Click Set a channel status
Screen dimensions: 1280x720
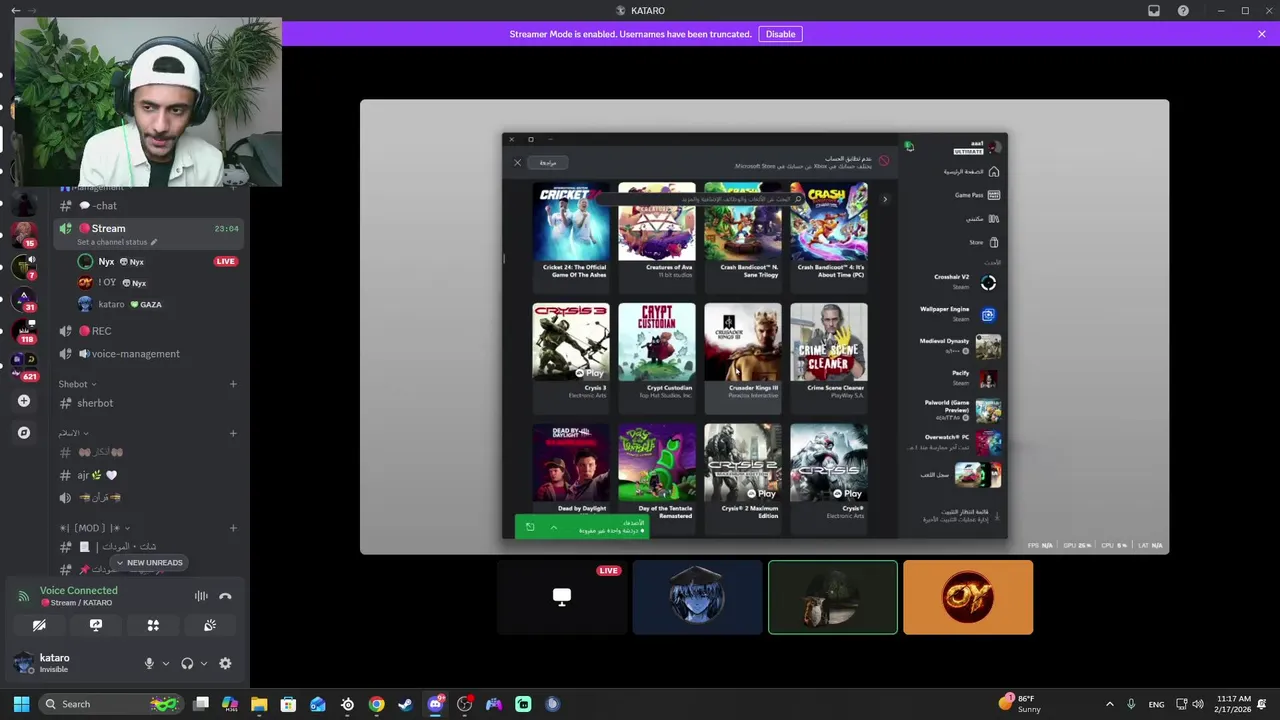tap(117, 242)
